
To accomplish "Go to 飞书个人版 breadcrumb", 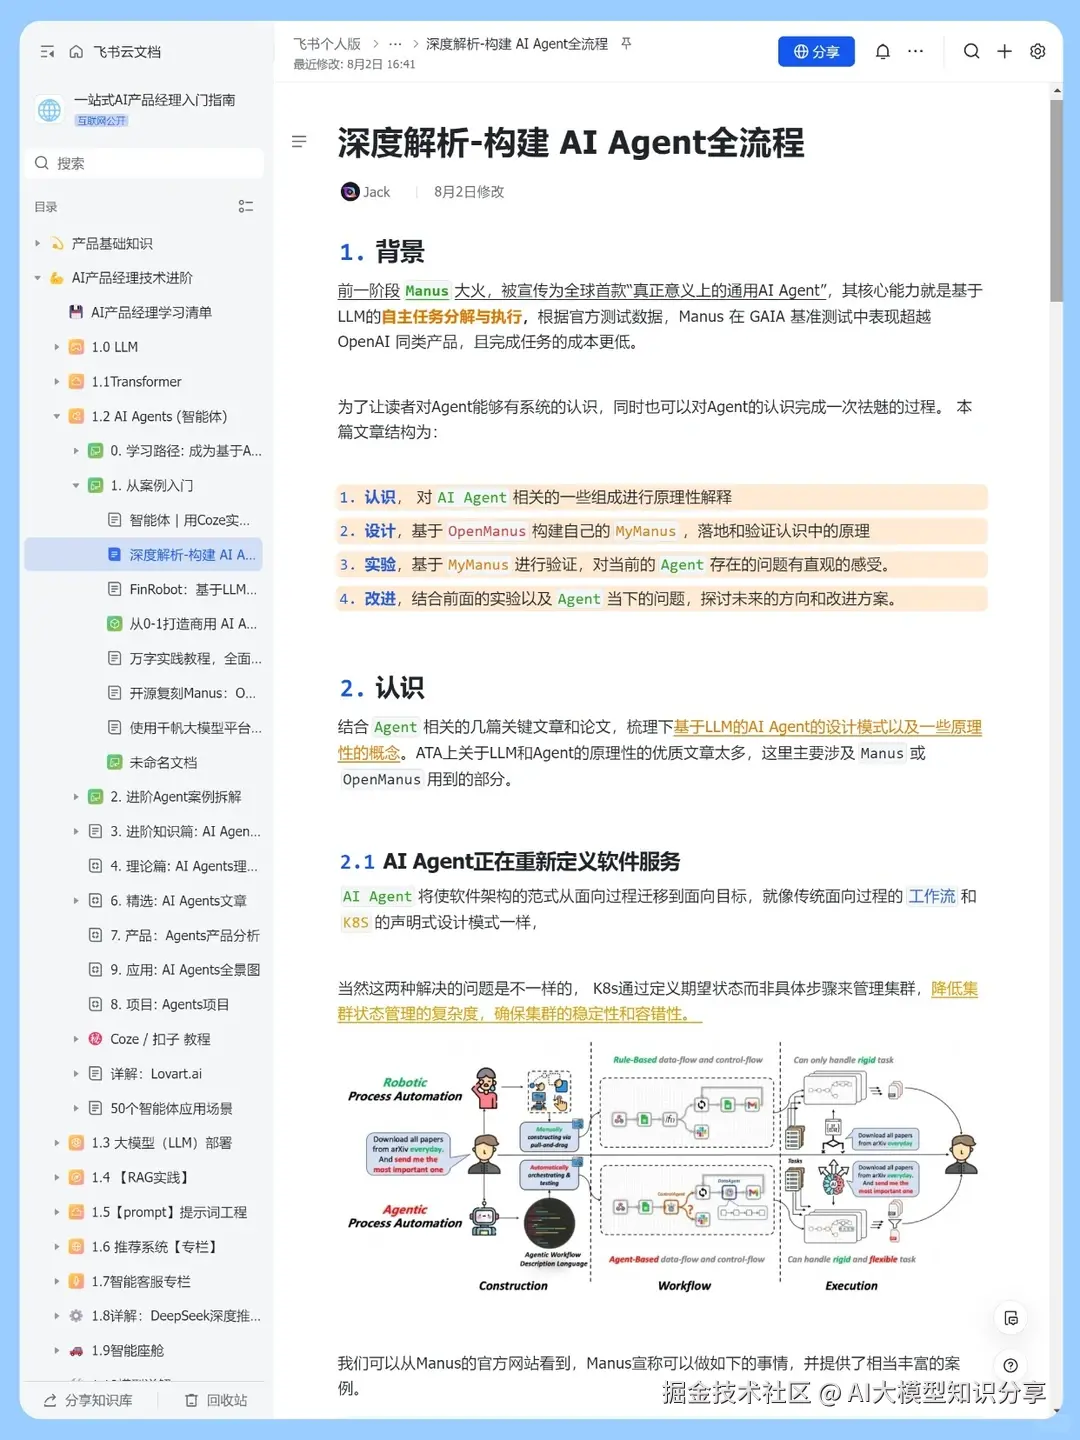I will pyautogui.click(x=327, y=44).
